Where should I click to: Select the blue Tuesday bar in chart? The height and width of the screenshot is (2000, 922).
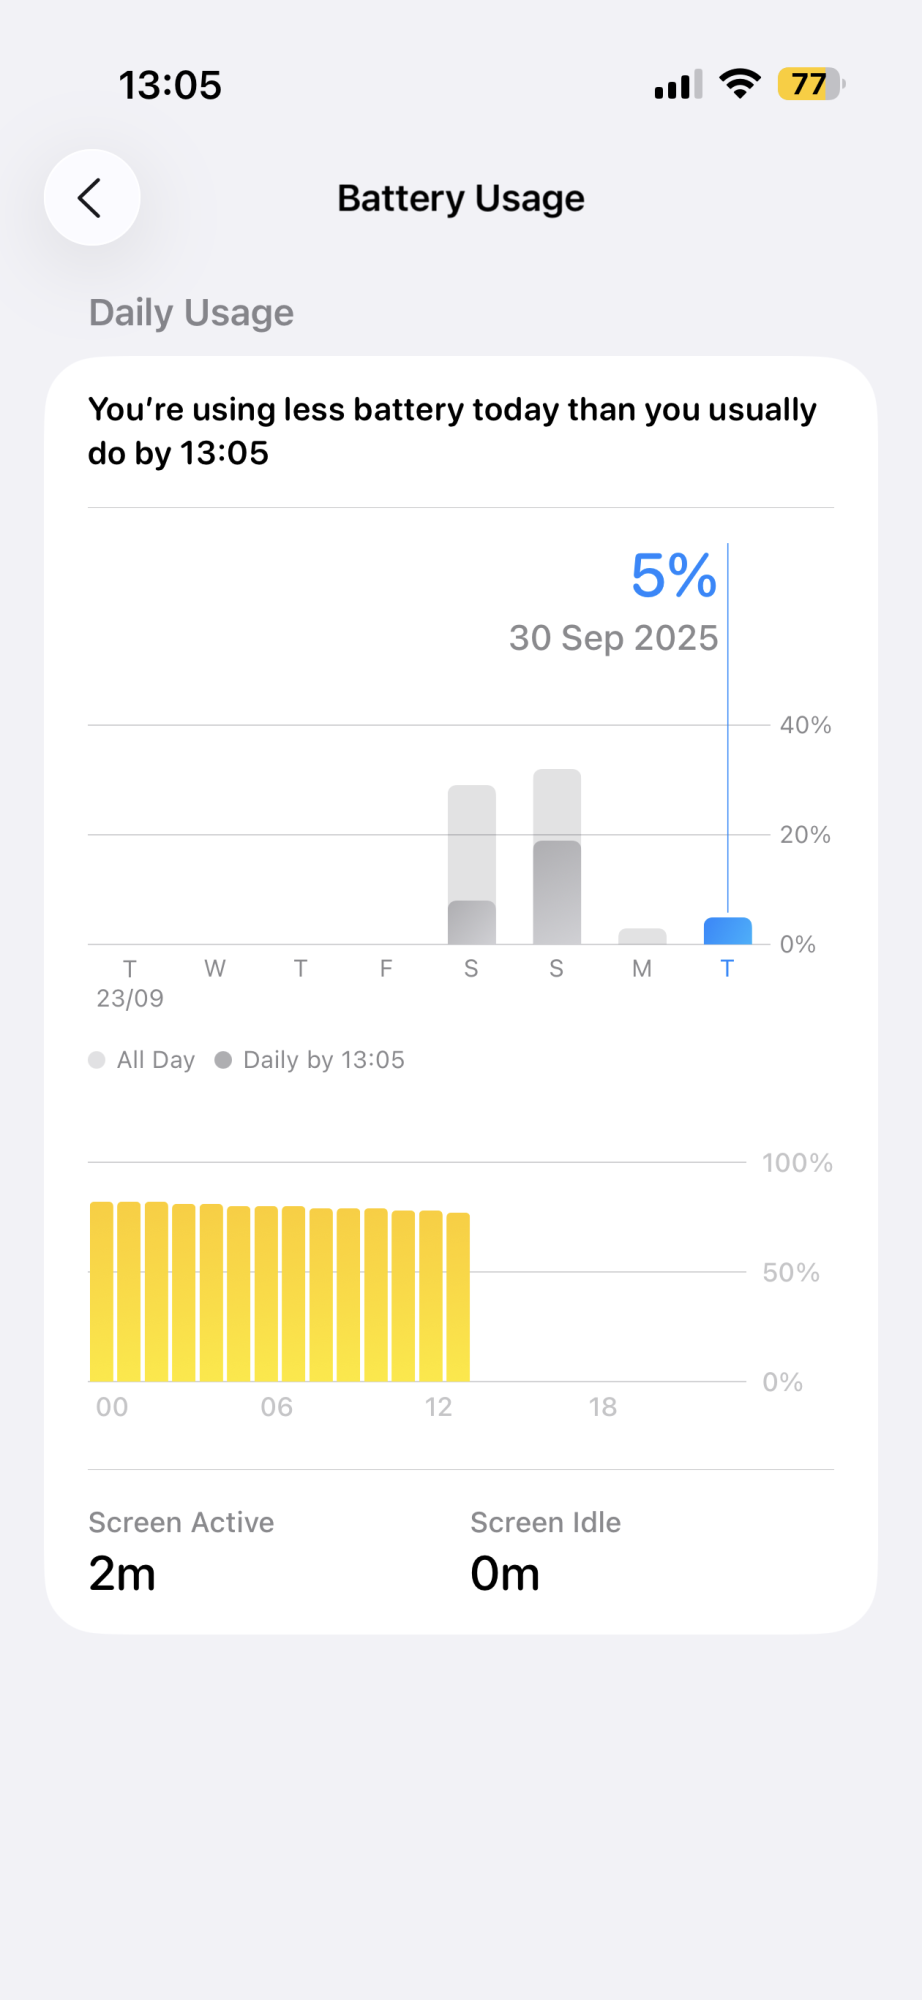[727, 931]
